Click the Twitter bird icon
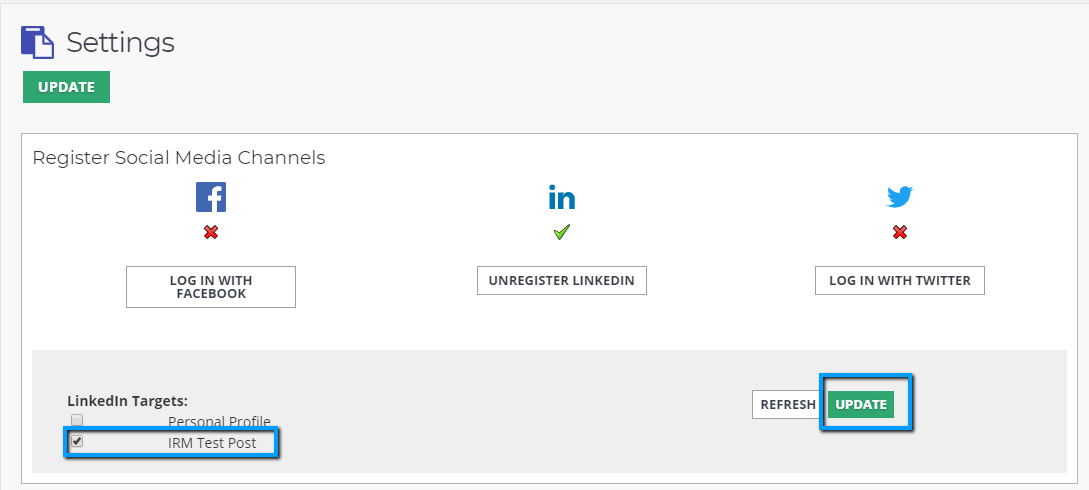 click(x=900, y=197)
